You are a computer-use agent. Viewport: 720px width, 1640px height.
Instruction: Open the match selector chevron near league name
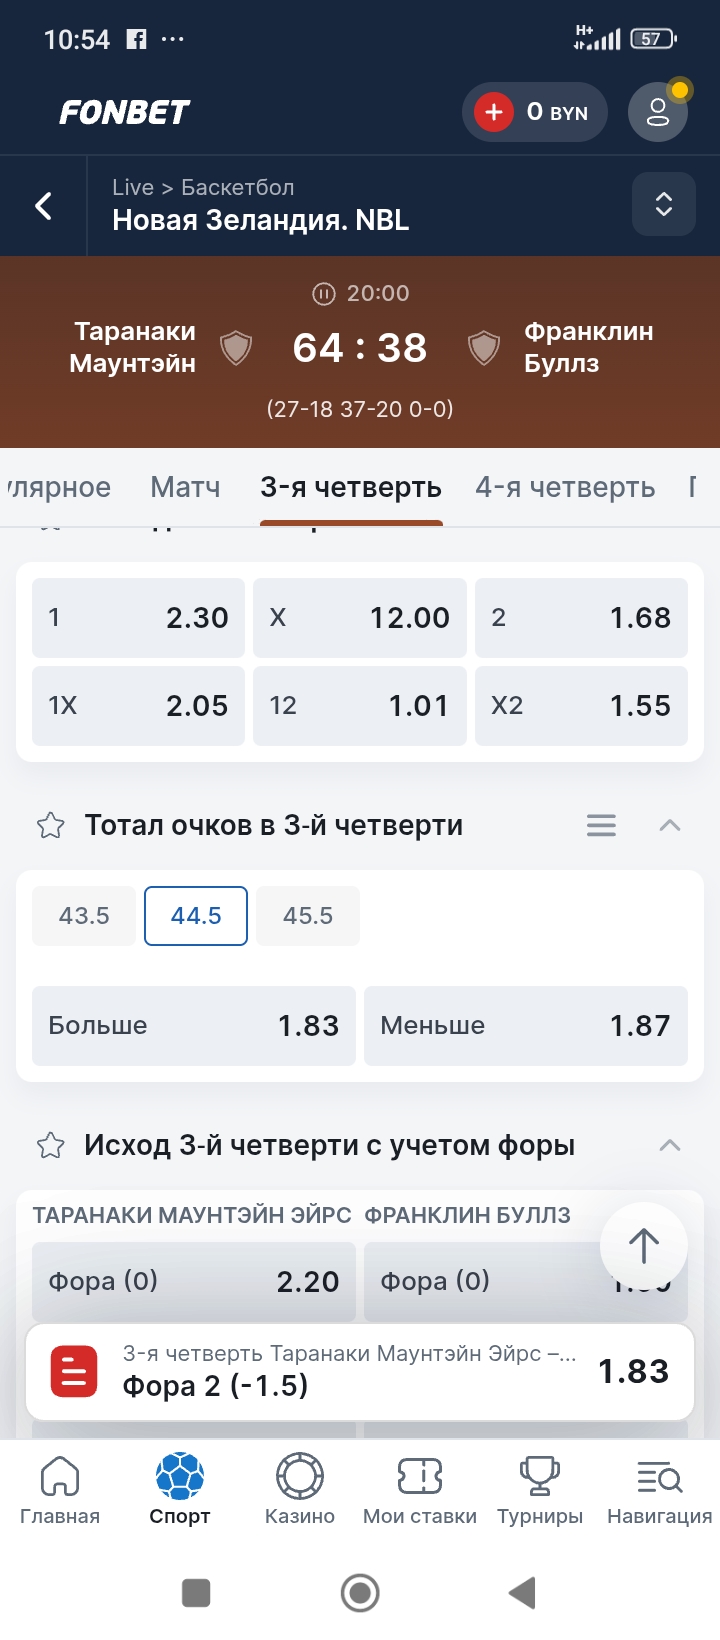pyautogui.click(x=663, y=204)
